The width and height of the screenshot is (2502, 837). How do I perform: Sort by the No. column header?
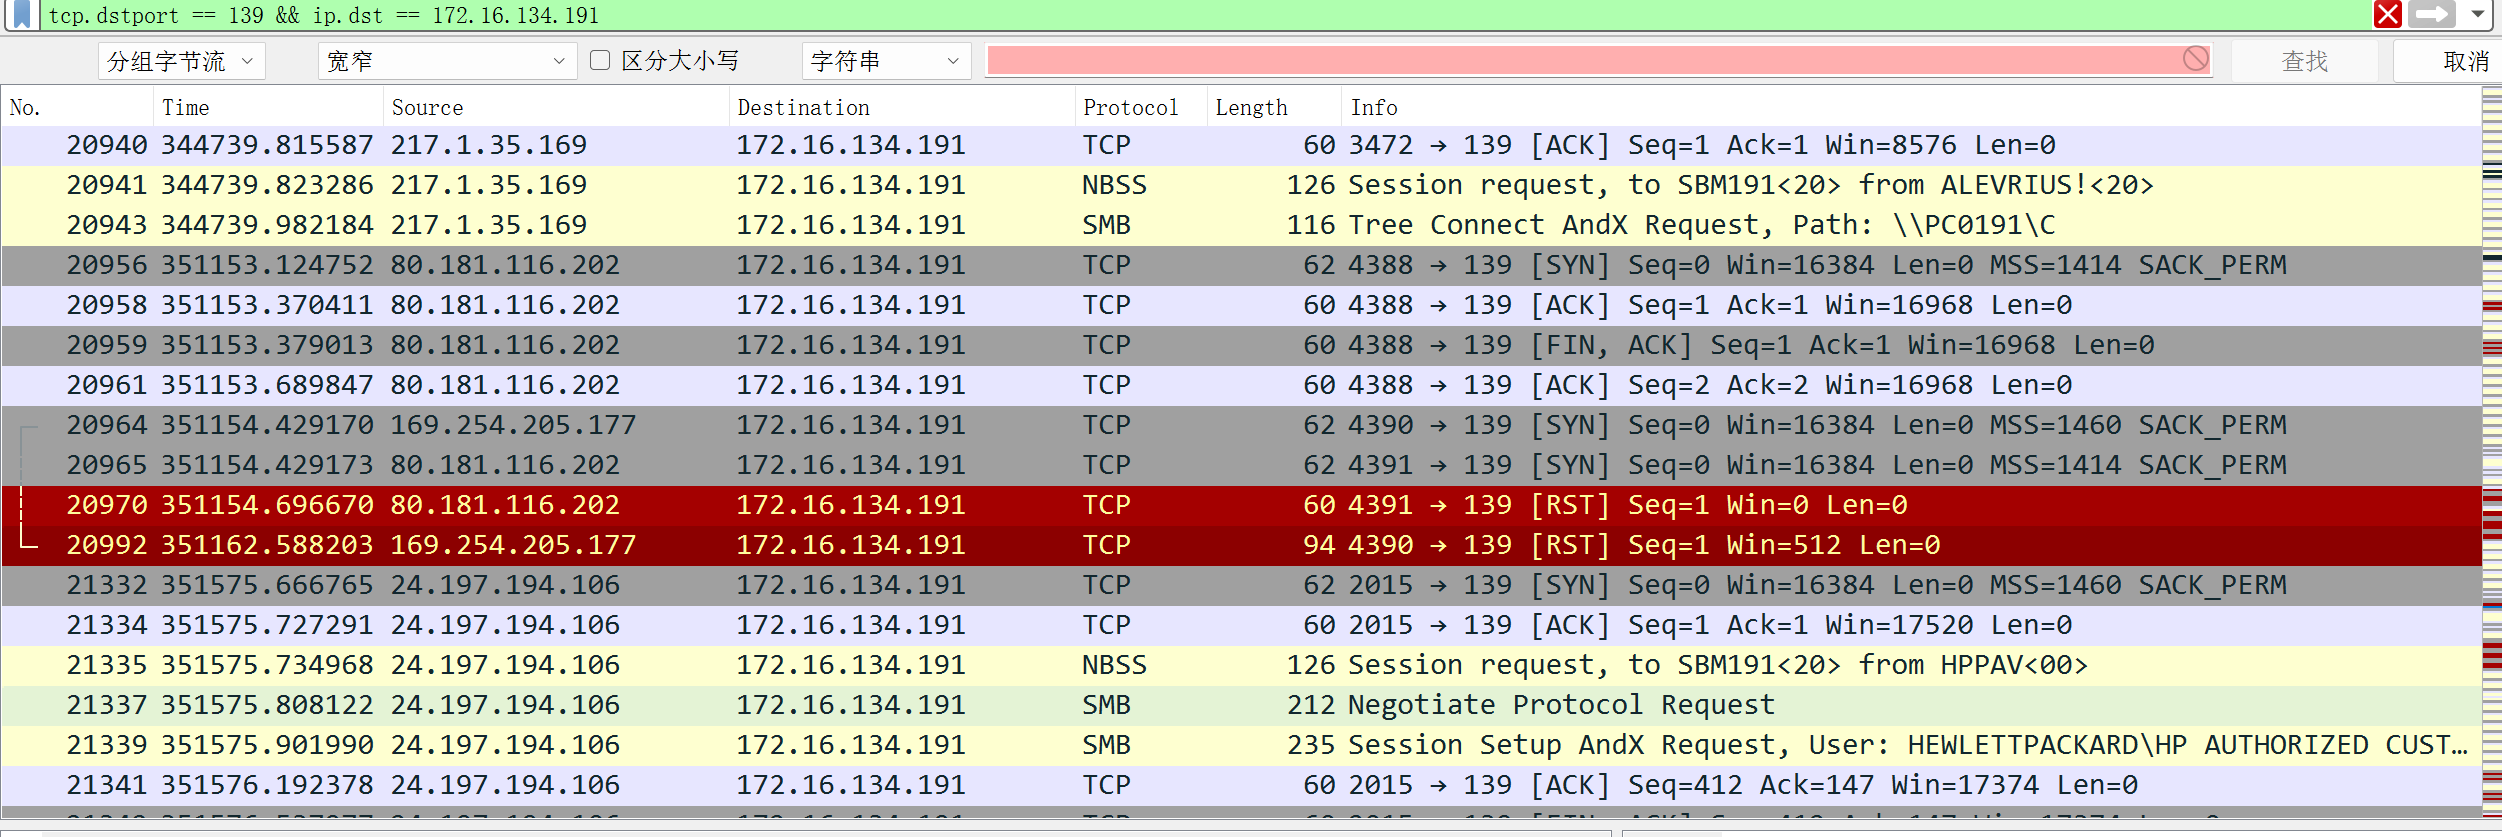pos(78,107)
